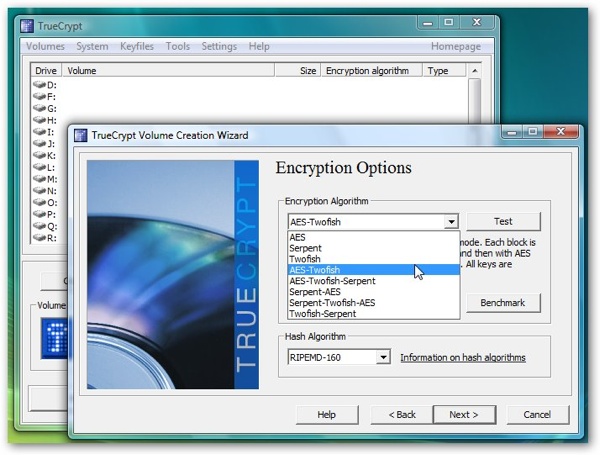Select drive L: in TrueCrypt list
The image size is (600, 455).
tap(44, 168)
